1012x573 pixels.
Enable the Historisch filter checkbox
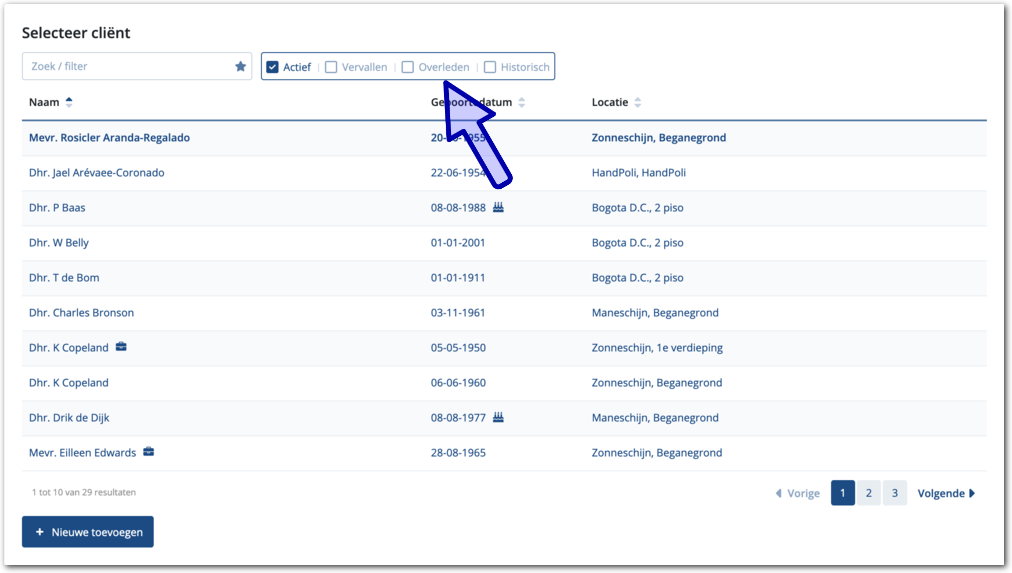490,68
